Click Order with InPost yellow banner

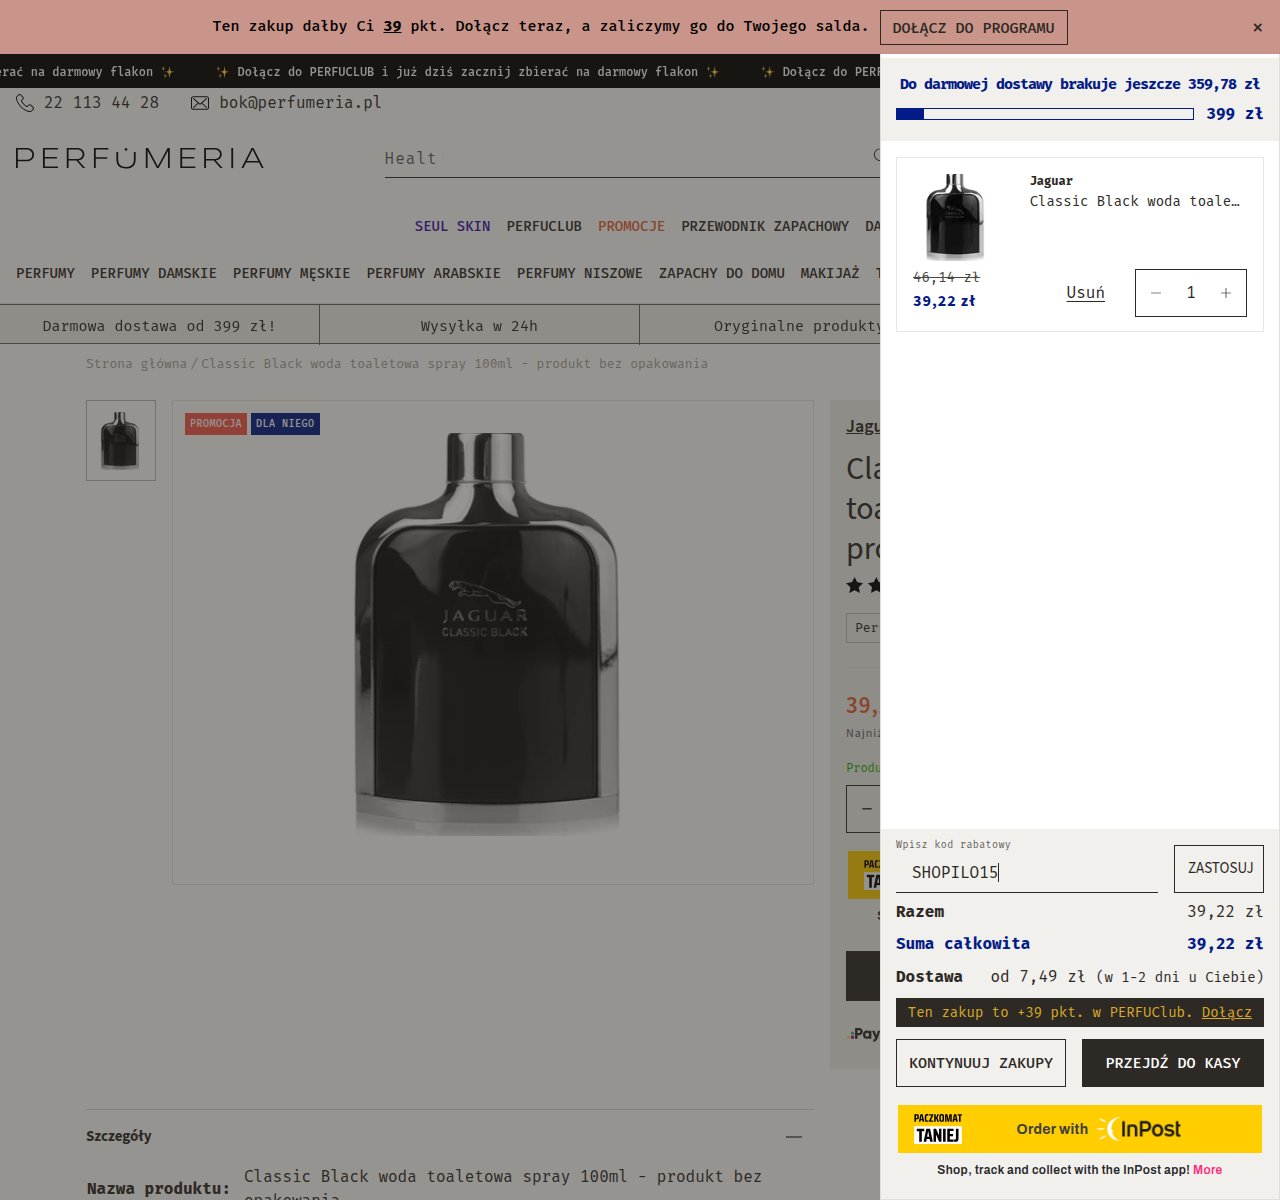click(1080, 1129)
